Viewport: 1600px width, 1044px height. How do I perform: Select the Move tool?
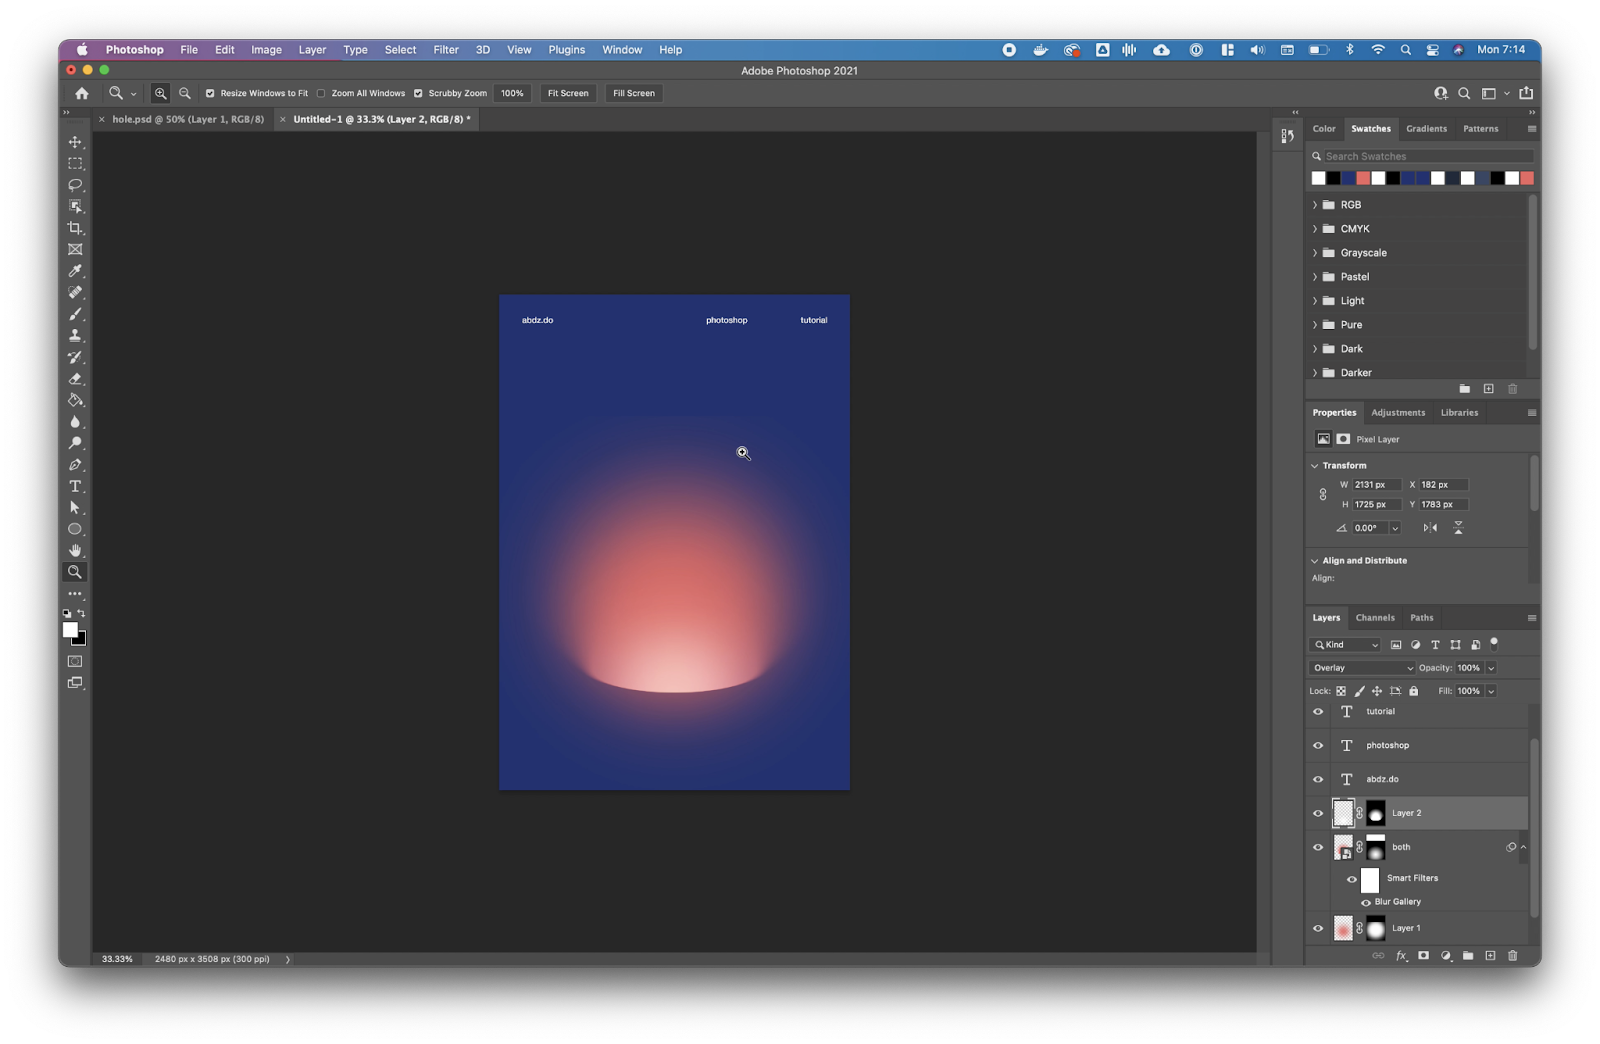(x=75, y=142)
